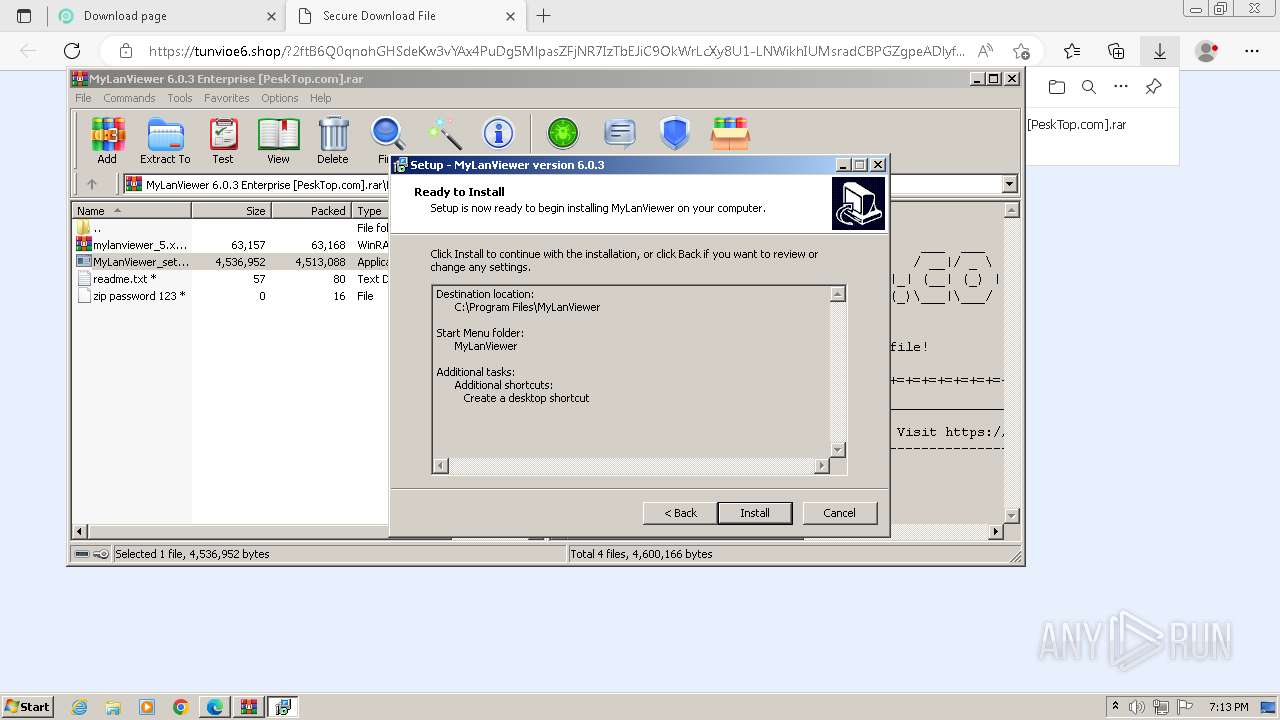Open Chrome from the taskbar
The width and height of the screenshot is (1280, 720).
coord(180,707)
